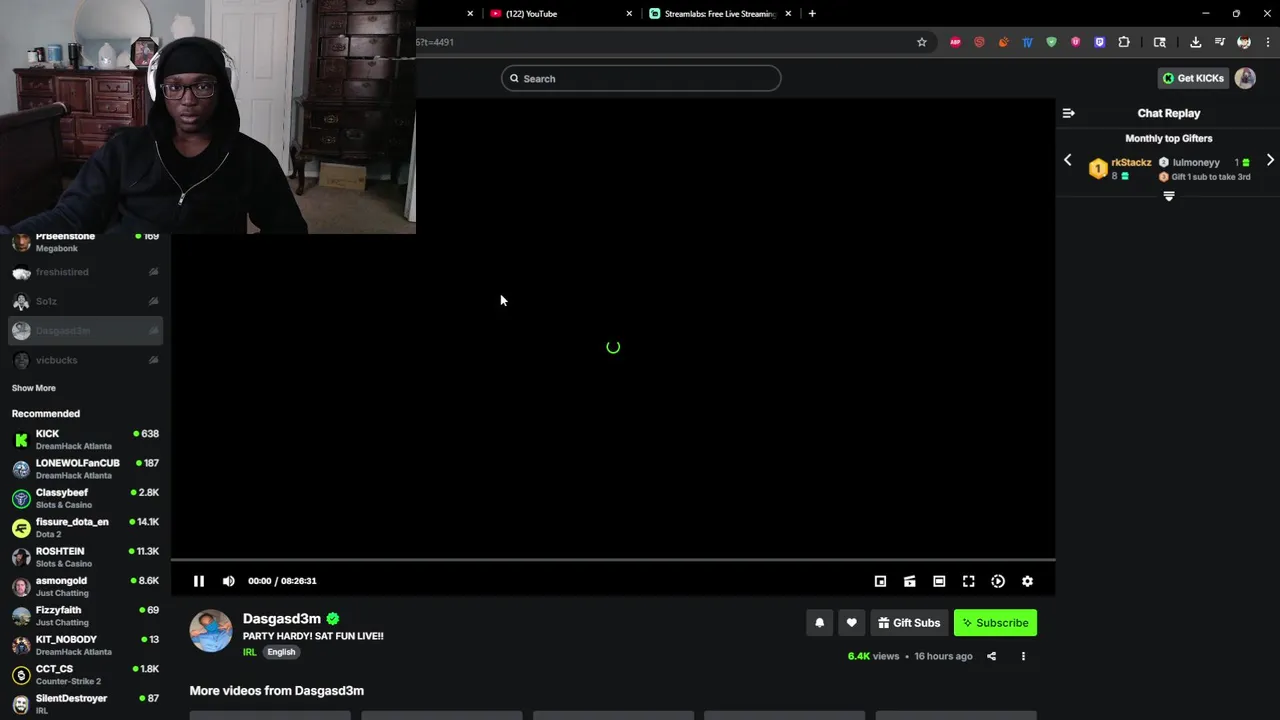Click the Dasgasd3m channel name
This screenshot has height=720, width=1280.
click(x=281, y=619)
